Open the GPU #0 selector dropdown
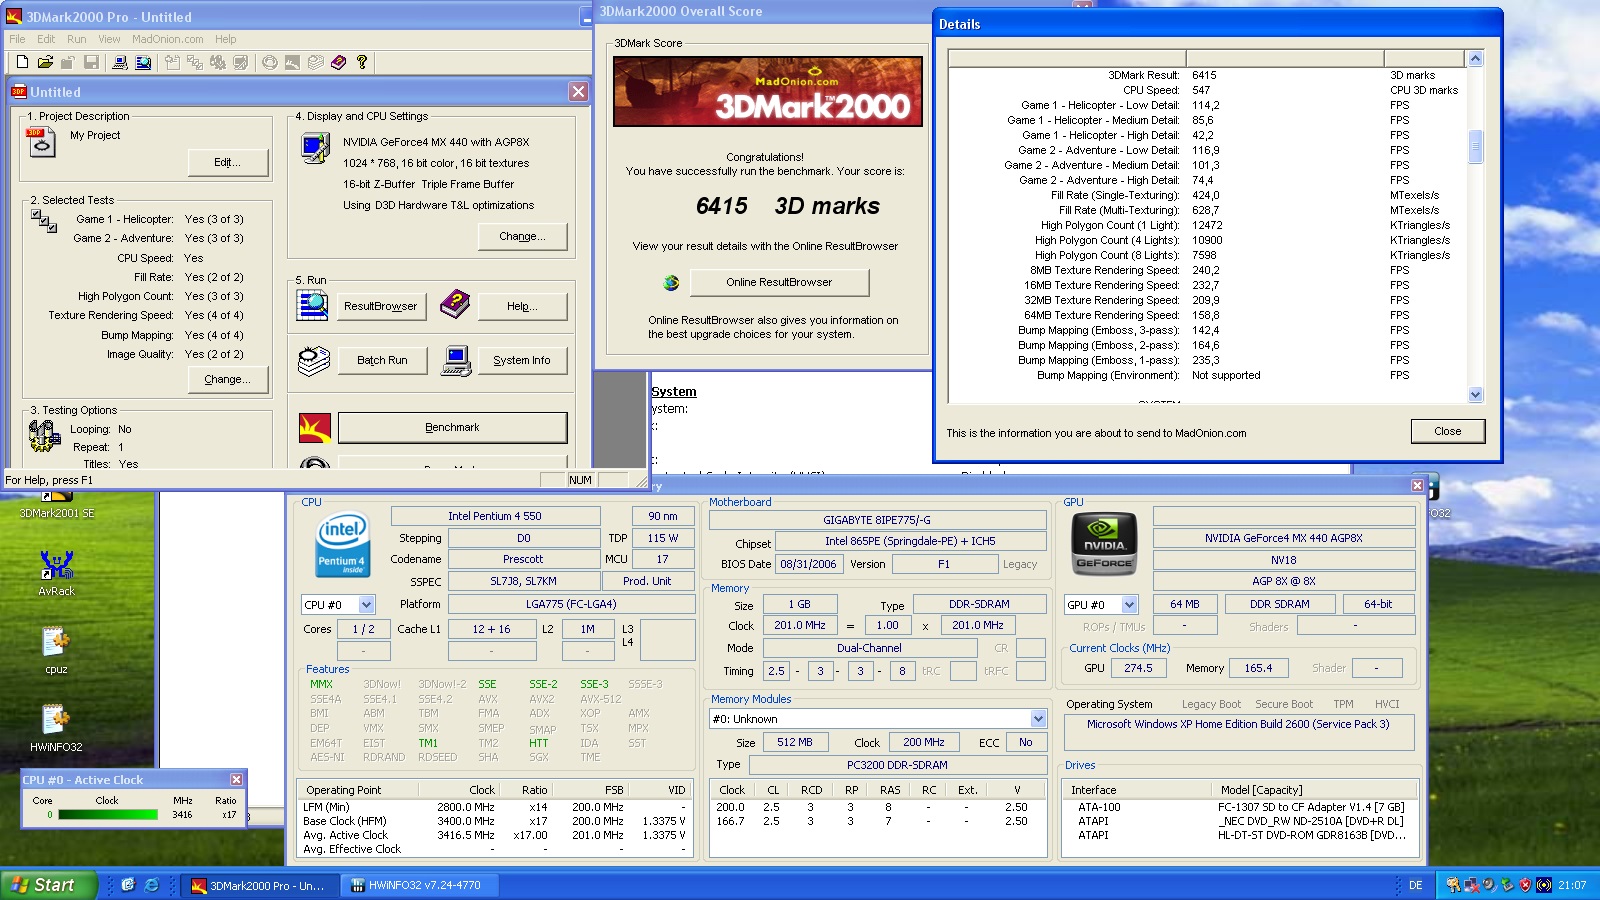Image resolution: width=1600 pixels, height=900 pixels. (1129, 604)
